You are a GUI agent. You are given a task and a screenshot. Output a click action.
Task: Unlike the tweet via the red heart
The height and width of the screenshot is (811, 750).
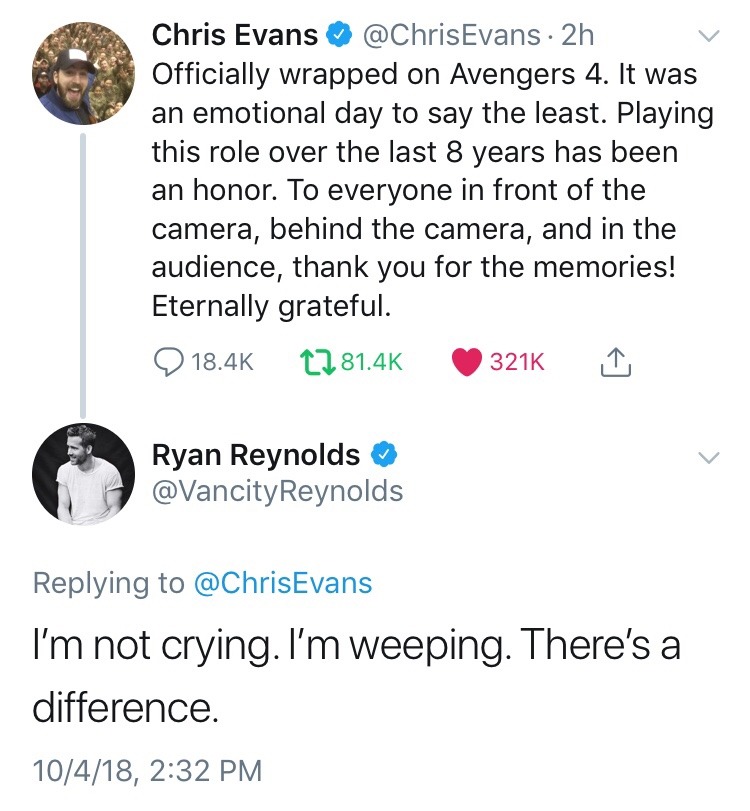467,363
